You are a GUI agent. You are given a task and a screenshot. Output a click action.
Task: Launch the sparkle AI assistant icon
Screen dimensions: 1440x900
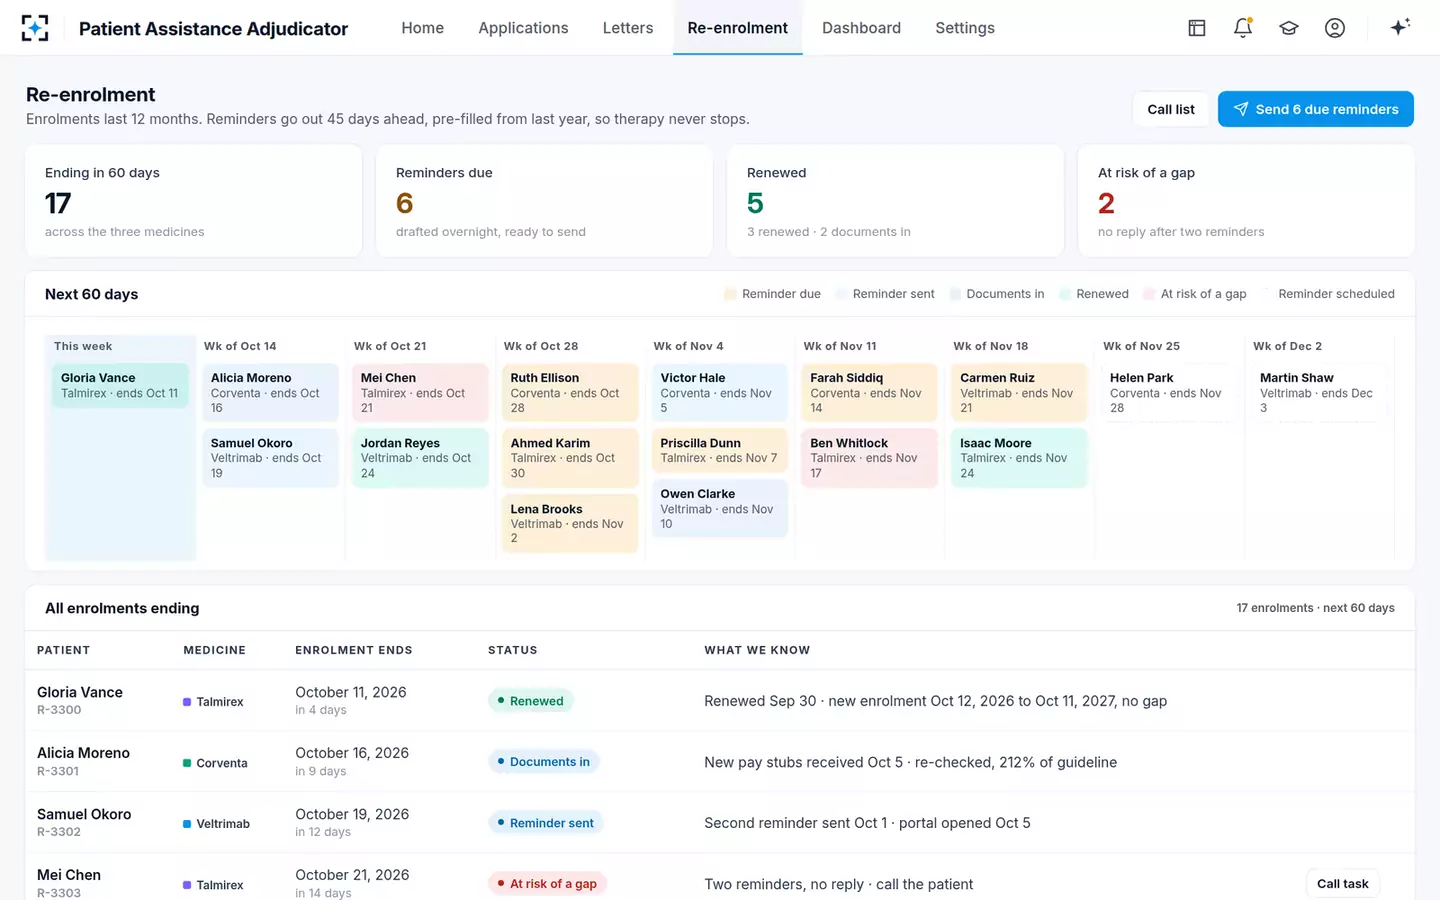(x=1400, y=28)
